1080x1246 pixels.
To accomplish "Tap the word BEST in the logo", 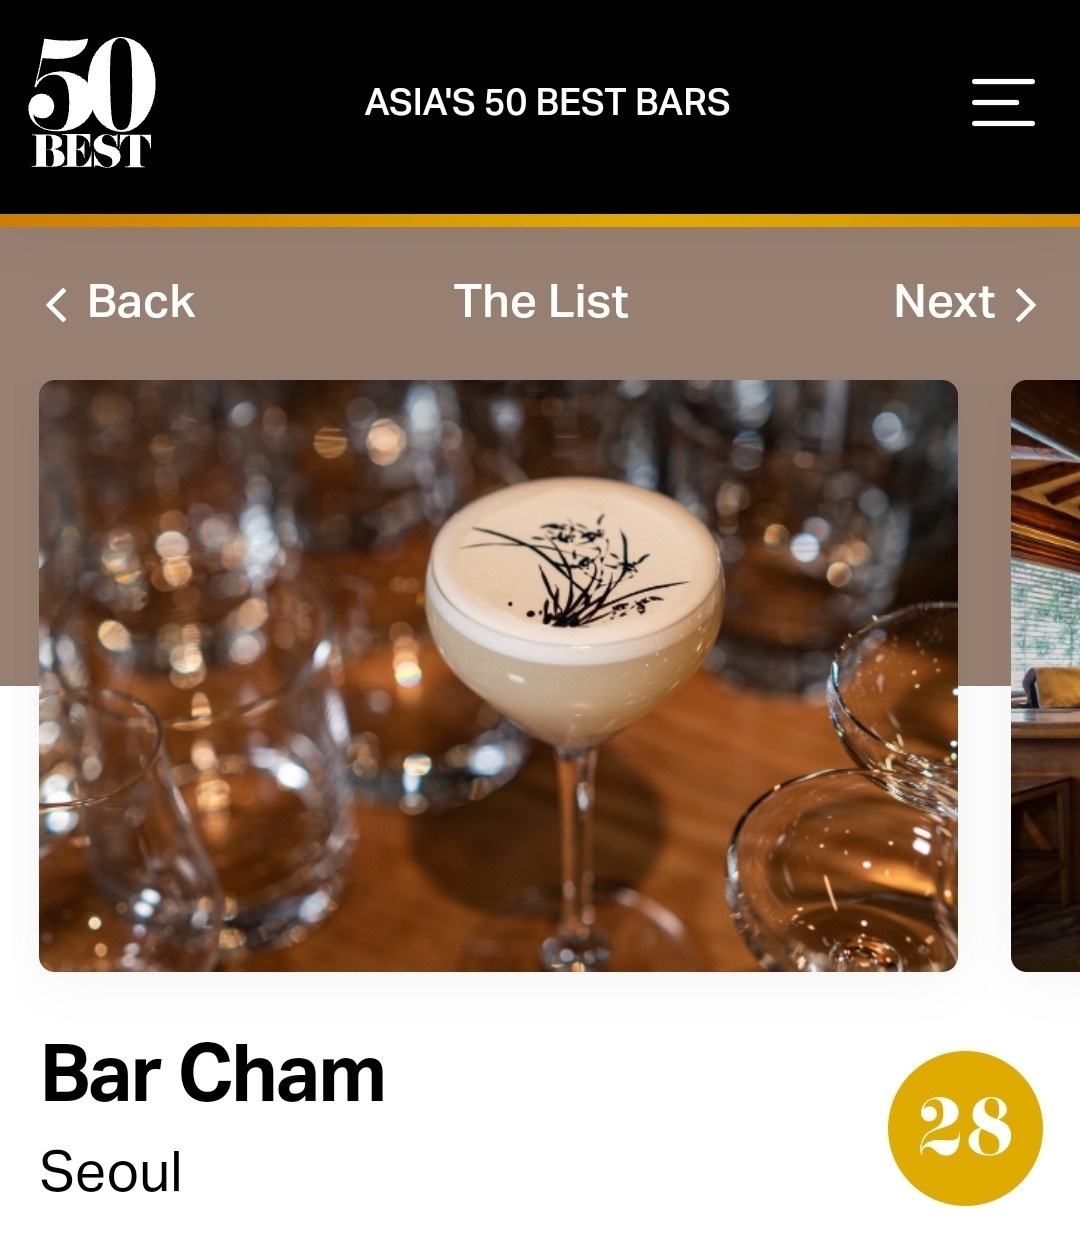I will click(x=91, y=151).
